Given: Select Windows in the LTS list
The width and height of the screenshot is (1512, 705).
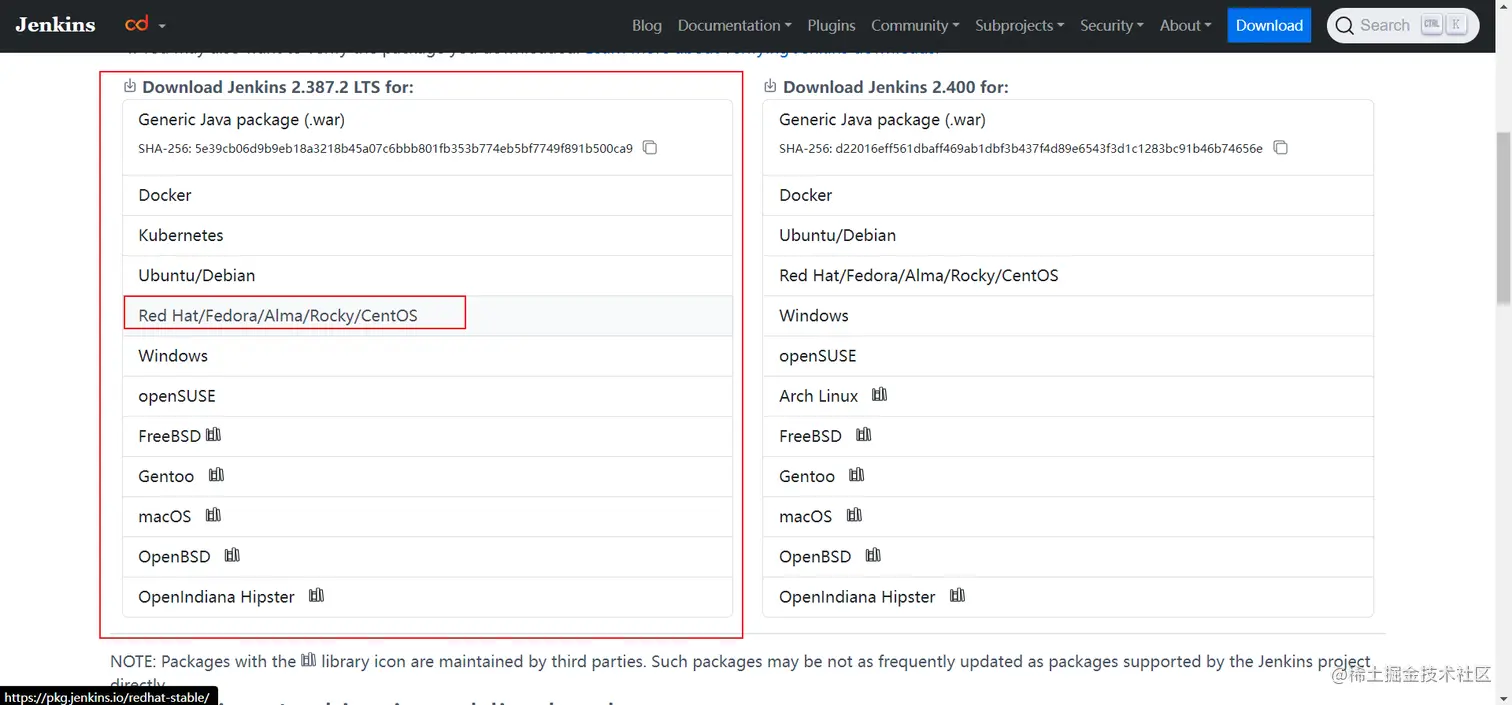Looking at the screenshot, I should pos(427,355).
